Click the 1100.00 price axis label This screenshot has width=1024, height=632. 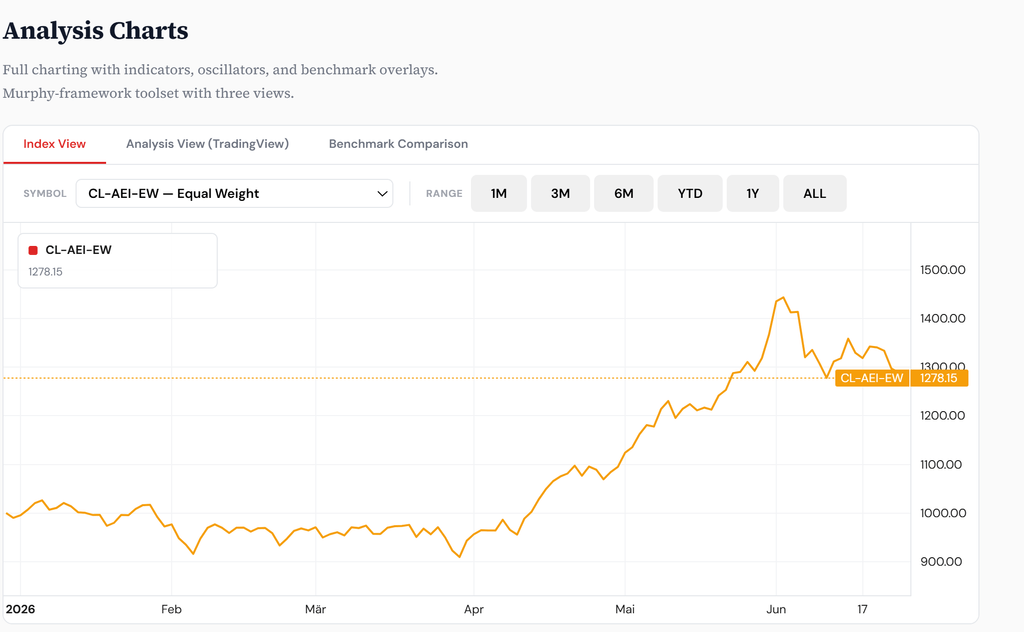940,464
